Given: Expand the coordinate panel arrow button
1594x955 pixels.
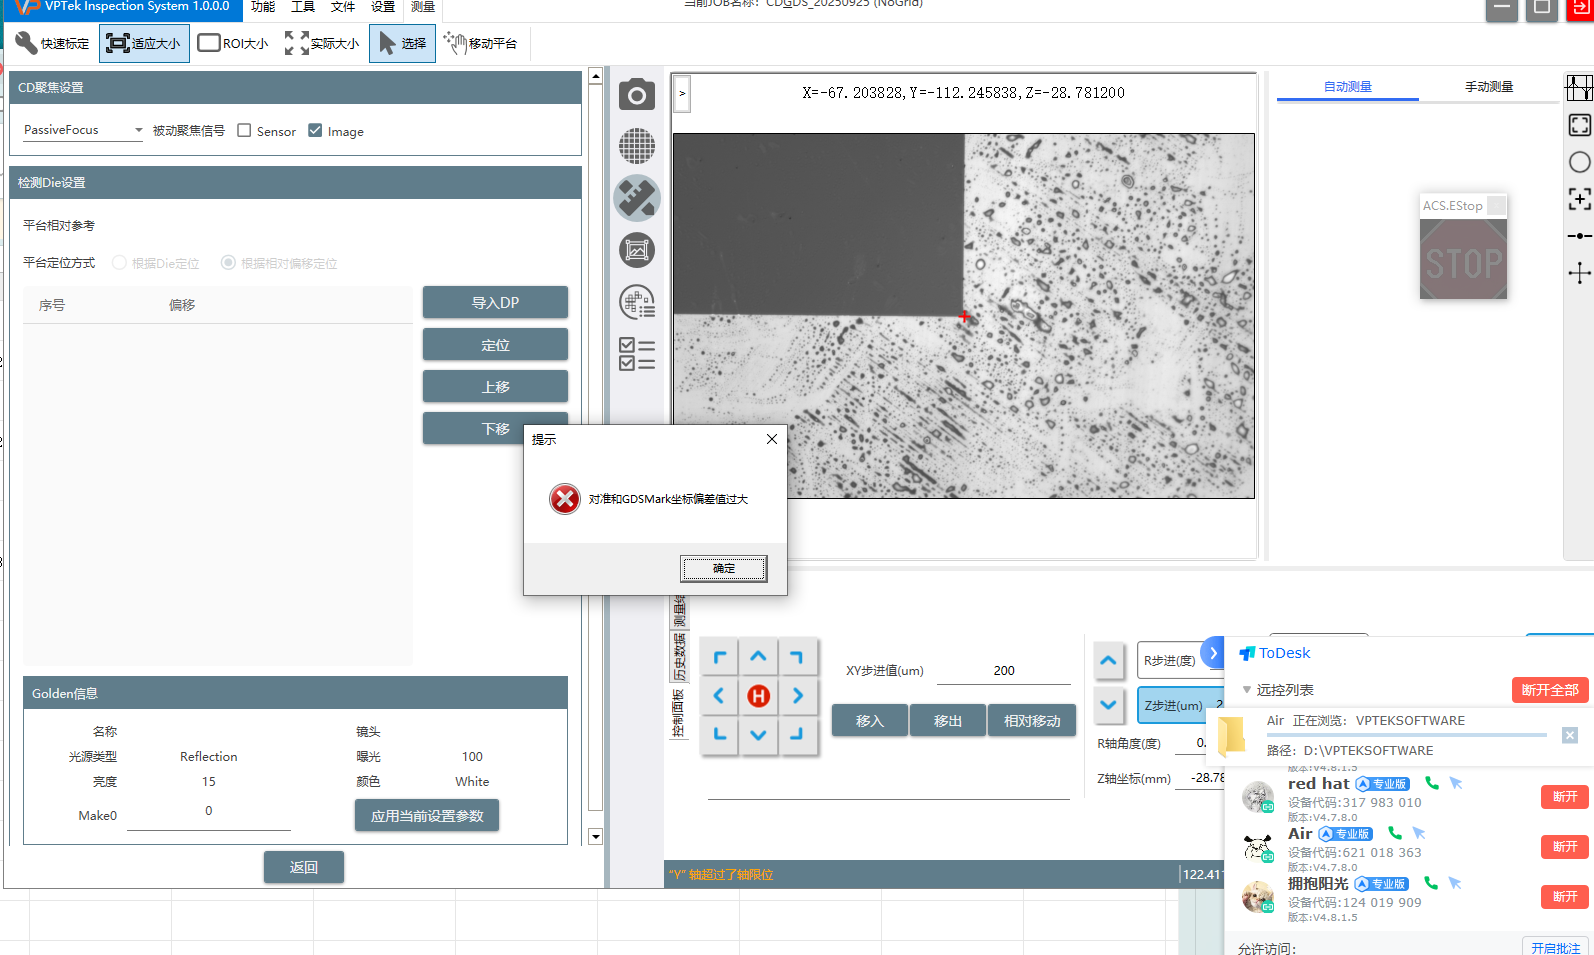Looking at the screenshot, I should pyautogui.click(x=682, y=93).
